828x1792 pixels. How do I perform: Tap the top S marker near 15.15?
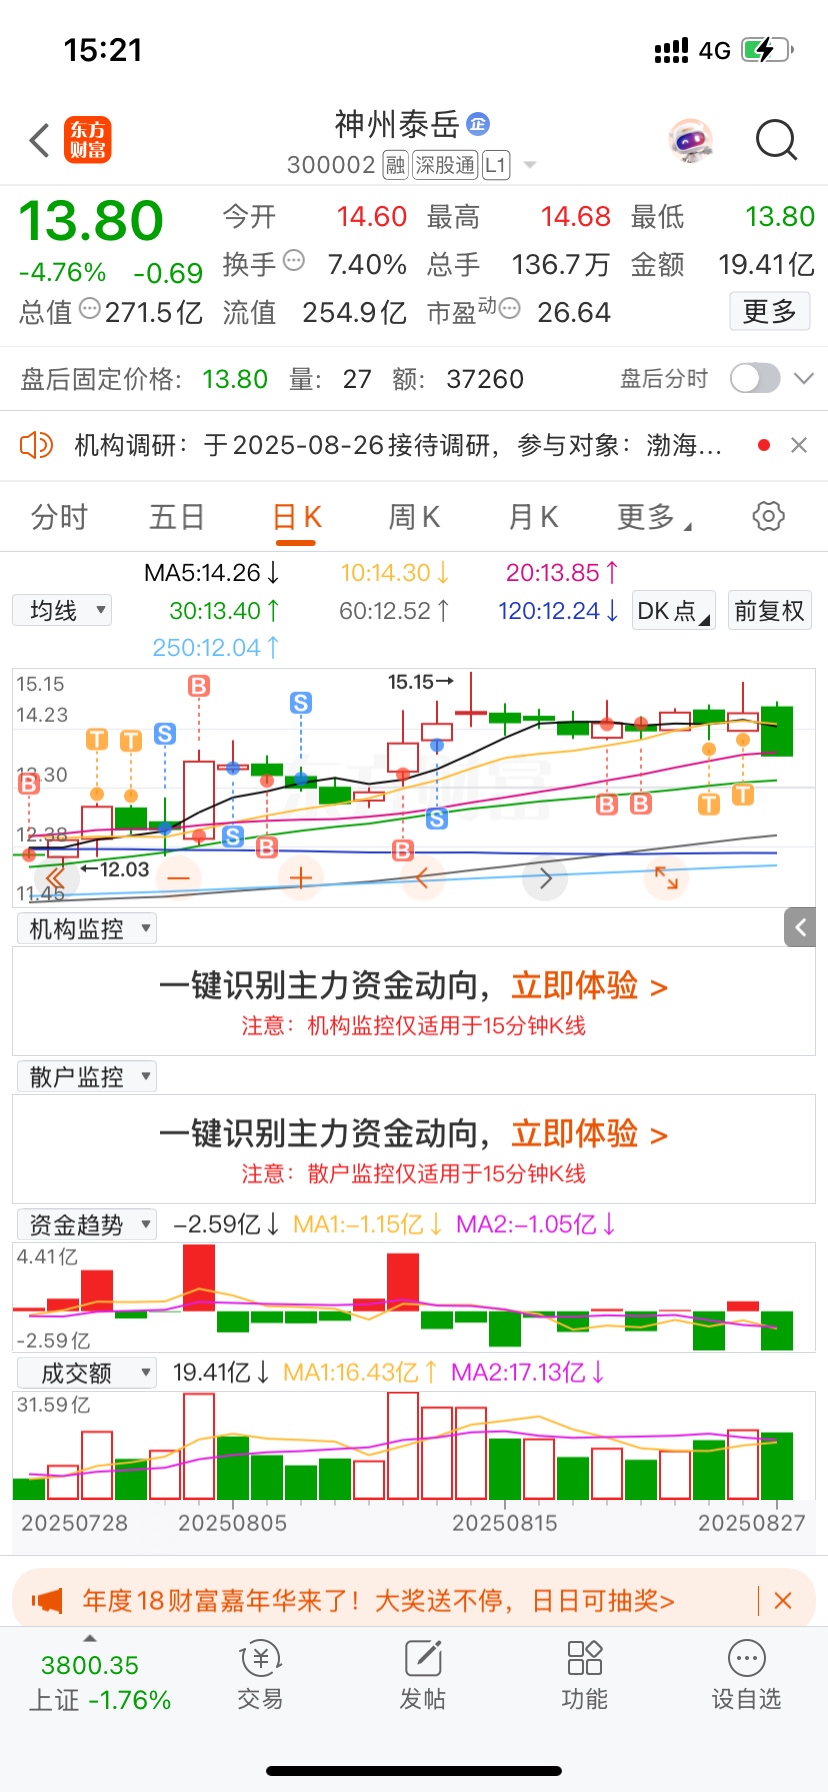point(301,703)
